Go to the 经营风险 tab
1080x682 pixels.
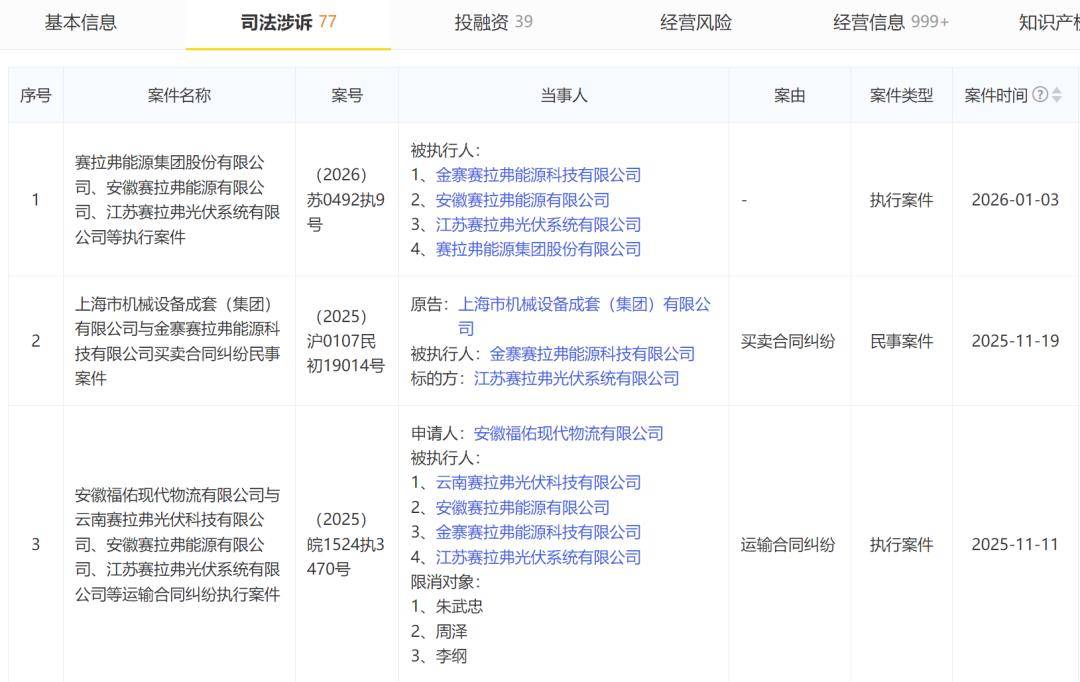(696, 22)
